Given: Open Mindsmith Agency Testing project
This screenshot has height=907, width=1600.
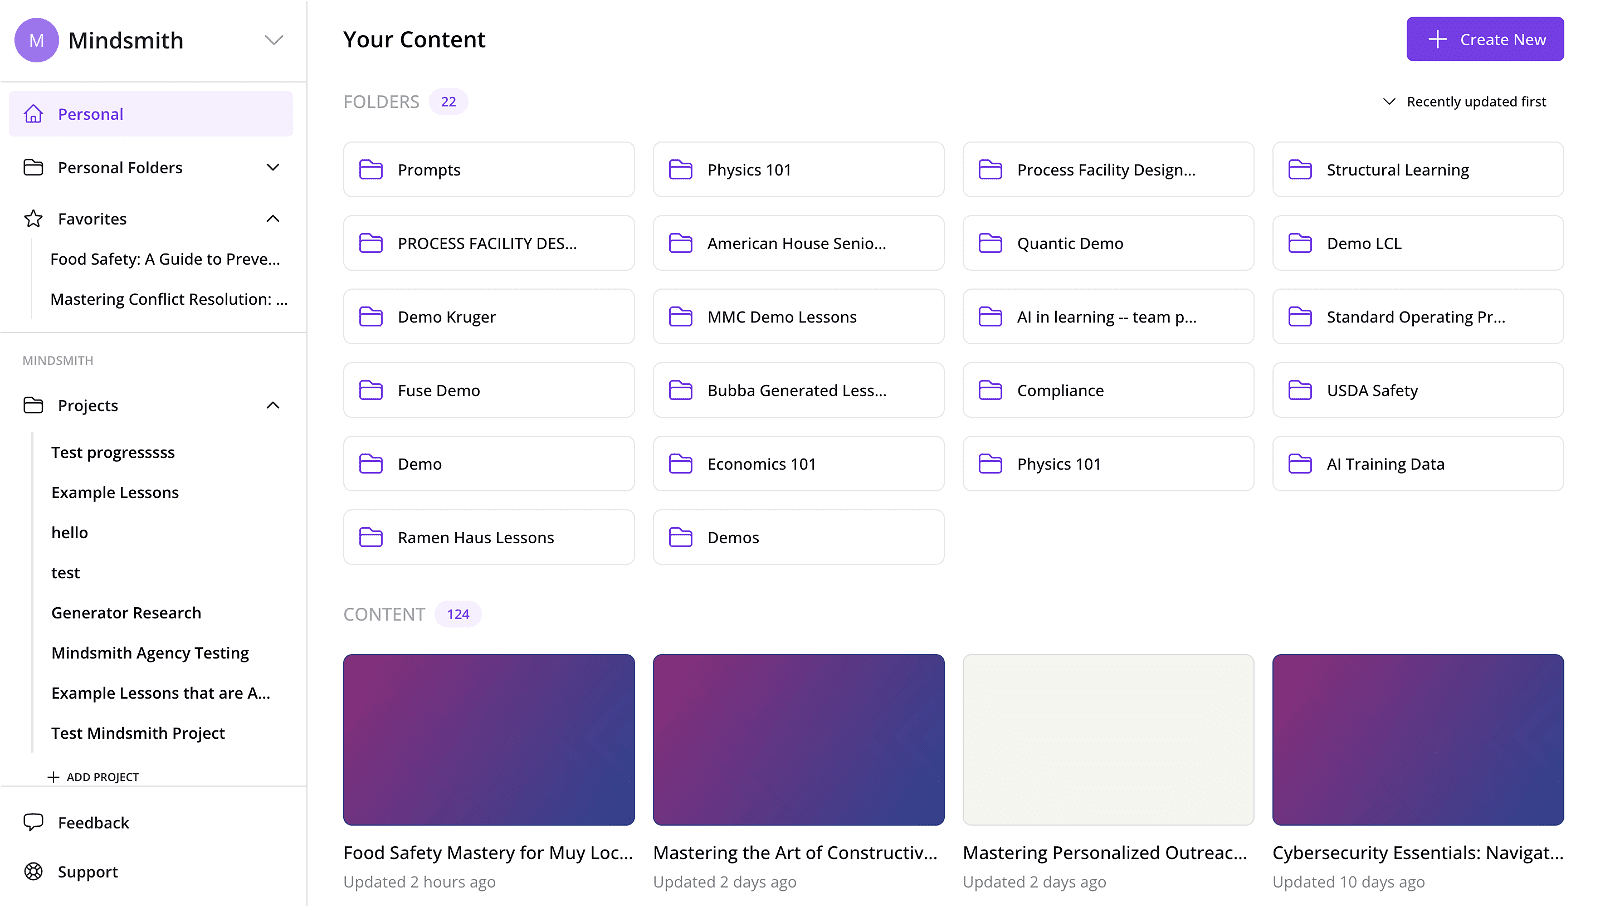Looking at the screenshot, I should tap(150, 653).
